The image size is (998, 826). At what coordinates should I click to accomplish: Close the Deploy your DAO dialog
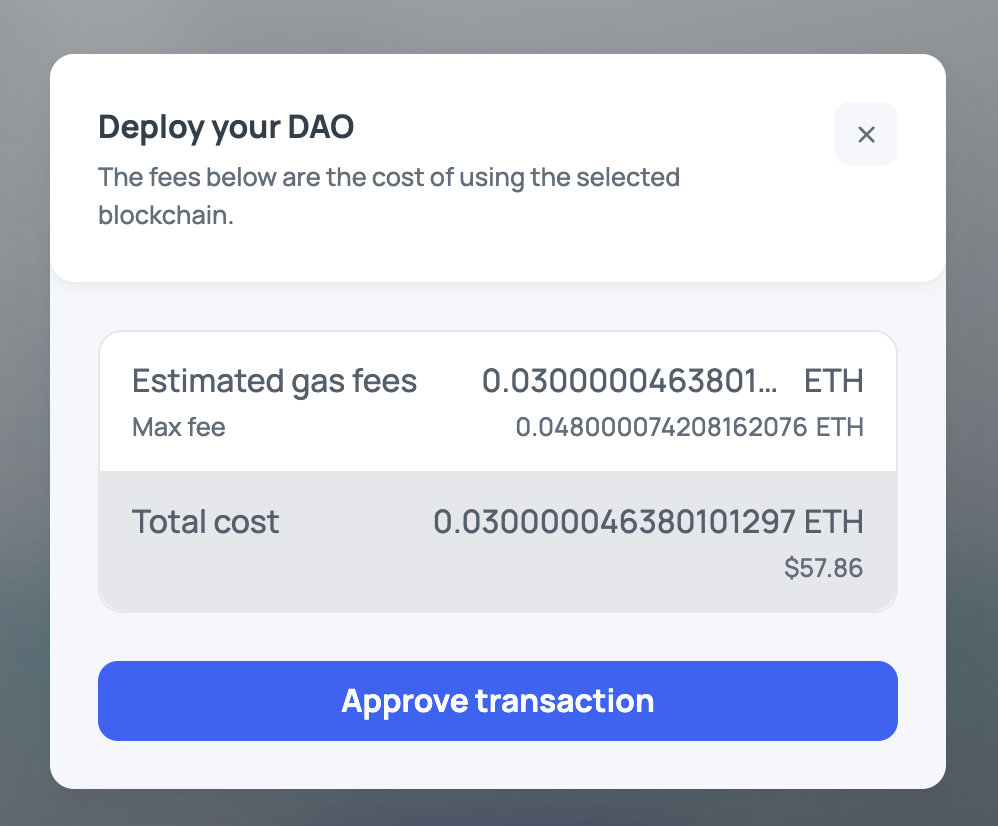[x=866, y=134]
